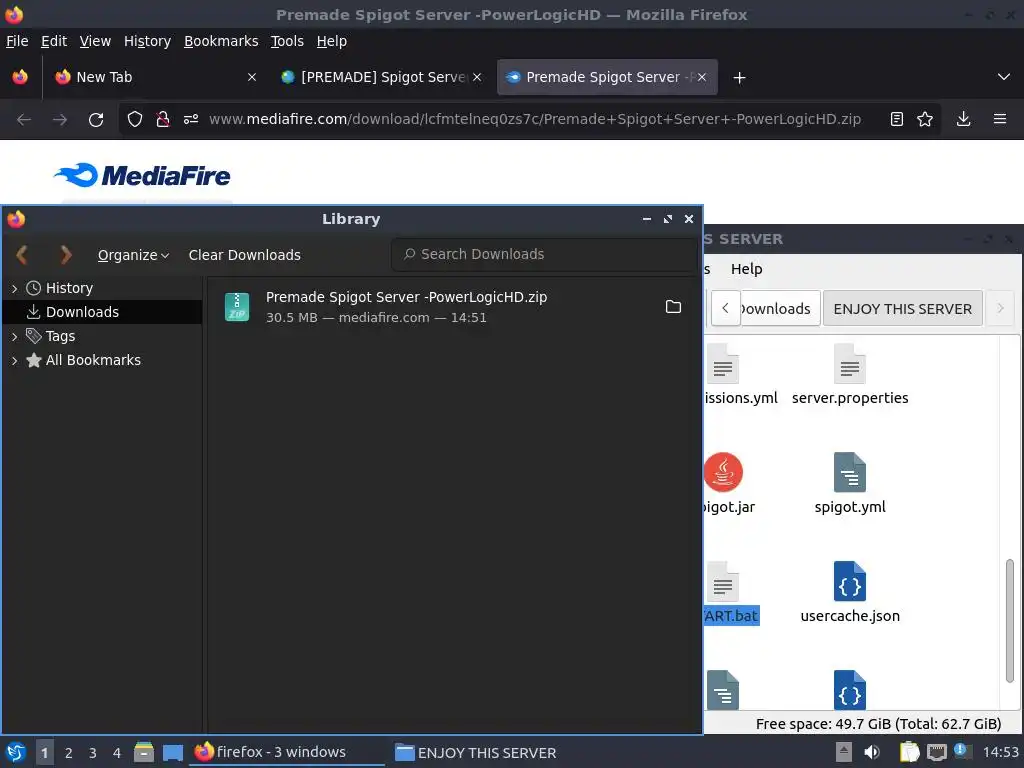Image resolution: width=1024 pixels, height=768 pixels.
Task: Go back in Library window
Action: (22, 255)
